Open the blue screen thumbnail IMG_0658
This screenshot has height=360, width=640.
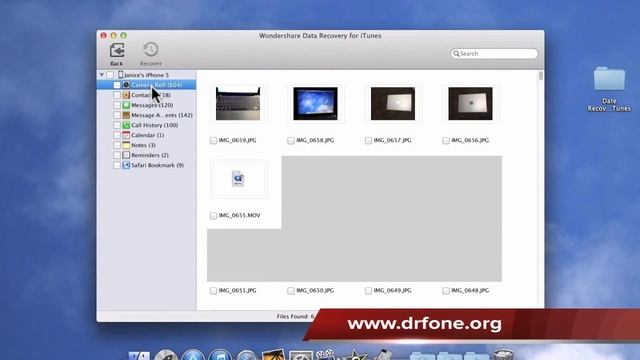(x=316, y=103)
